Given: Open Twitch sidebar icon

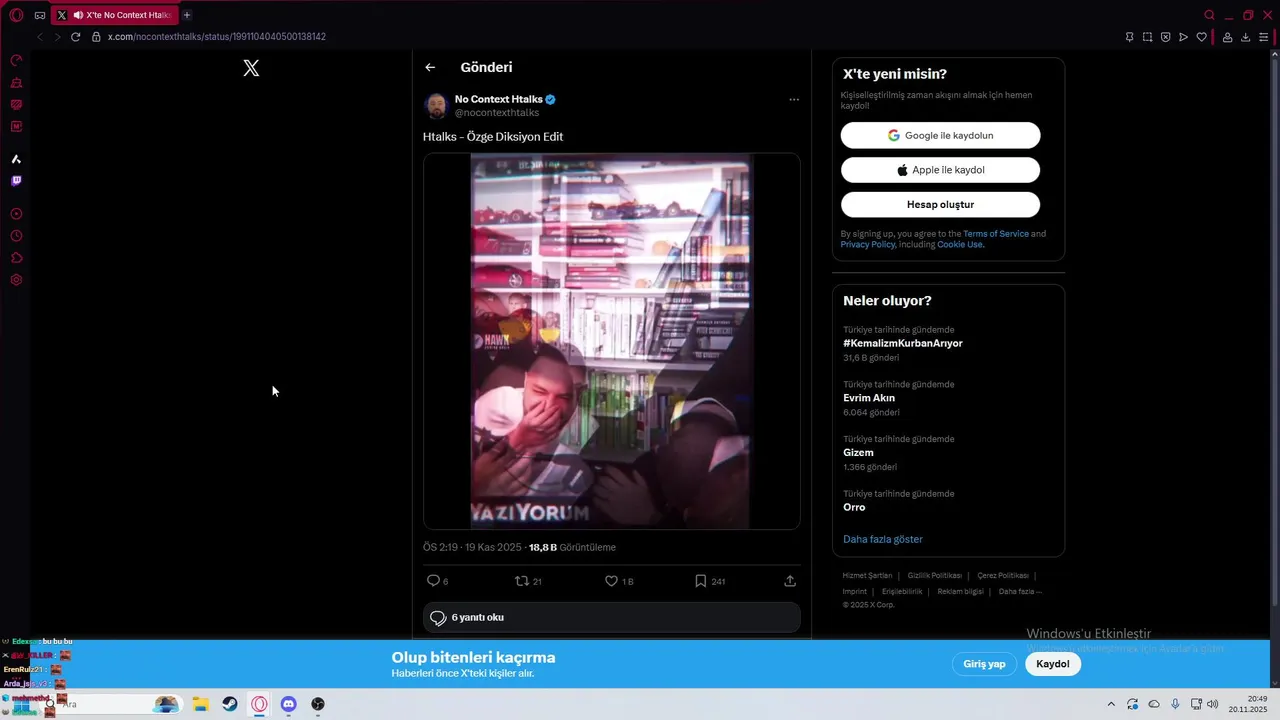Looking at the screenshot, I should (x=16, y=181).
